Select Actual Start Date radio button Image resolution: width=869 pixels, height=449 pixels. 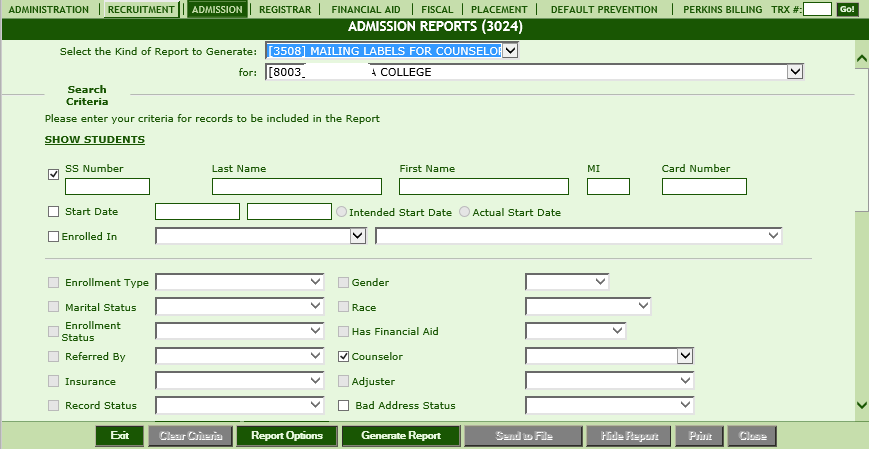(465, 212)
